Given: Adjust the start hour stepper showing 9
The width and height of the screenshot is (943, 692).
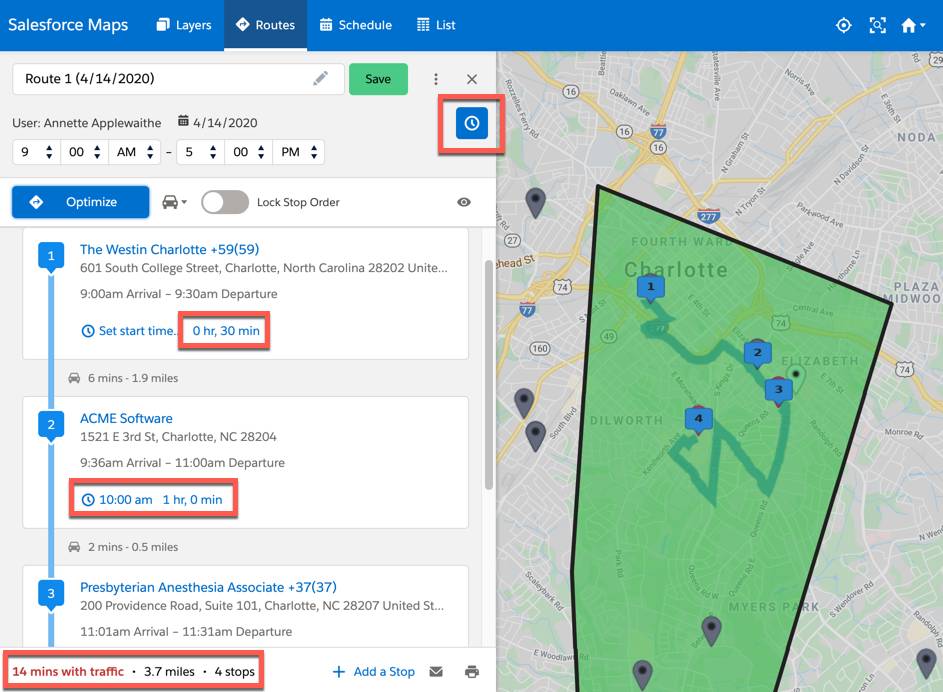Looking at the screenshot, I should [x=36, y=152].
